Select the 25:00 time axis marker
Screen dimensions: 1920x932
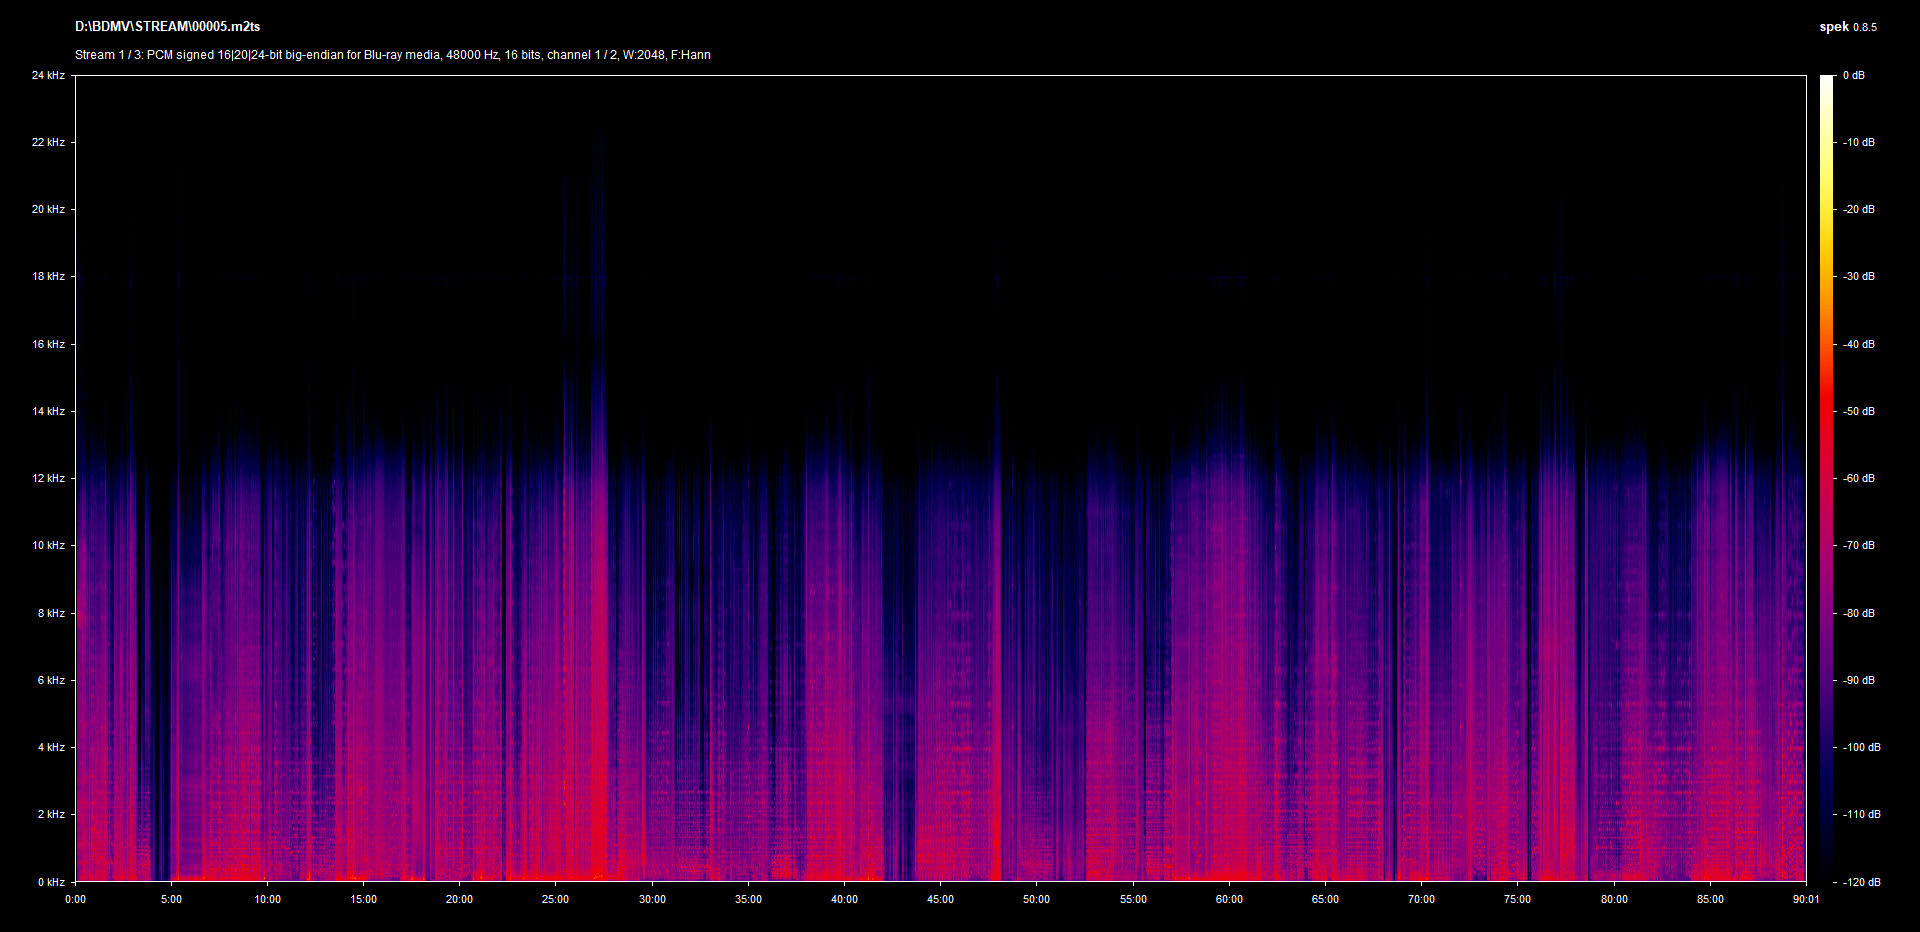point(555,899)
